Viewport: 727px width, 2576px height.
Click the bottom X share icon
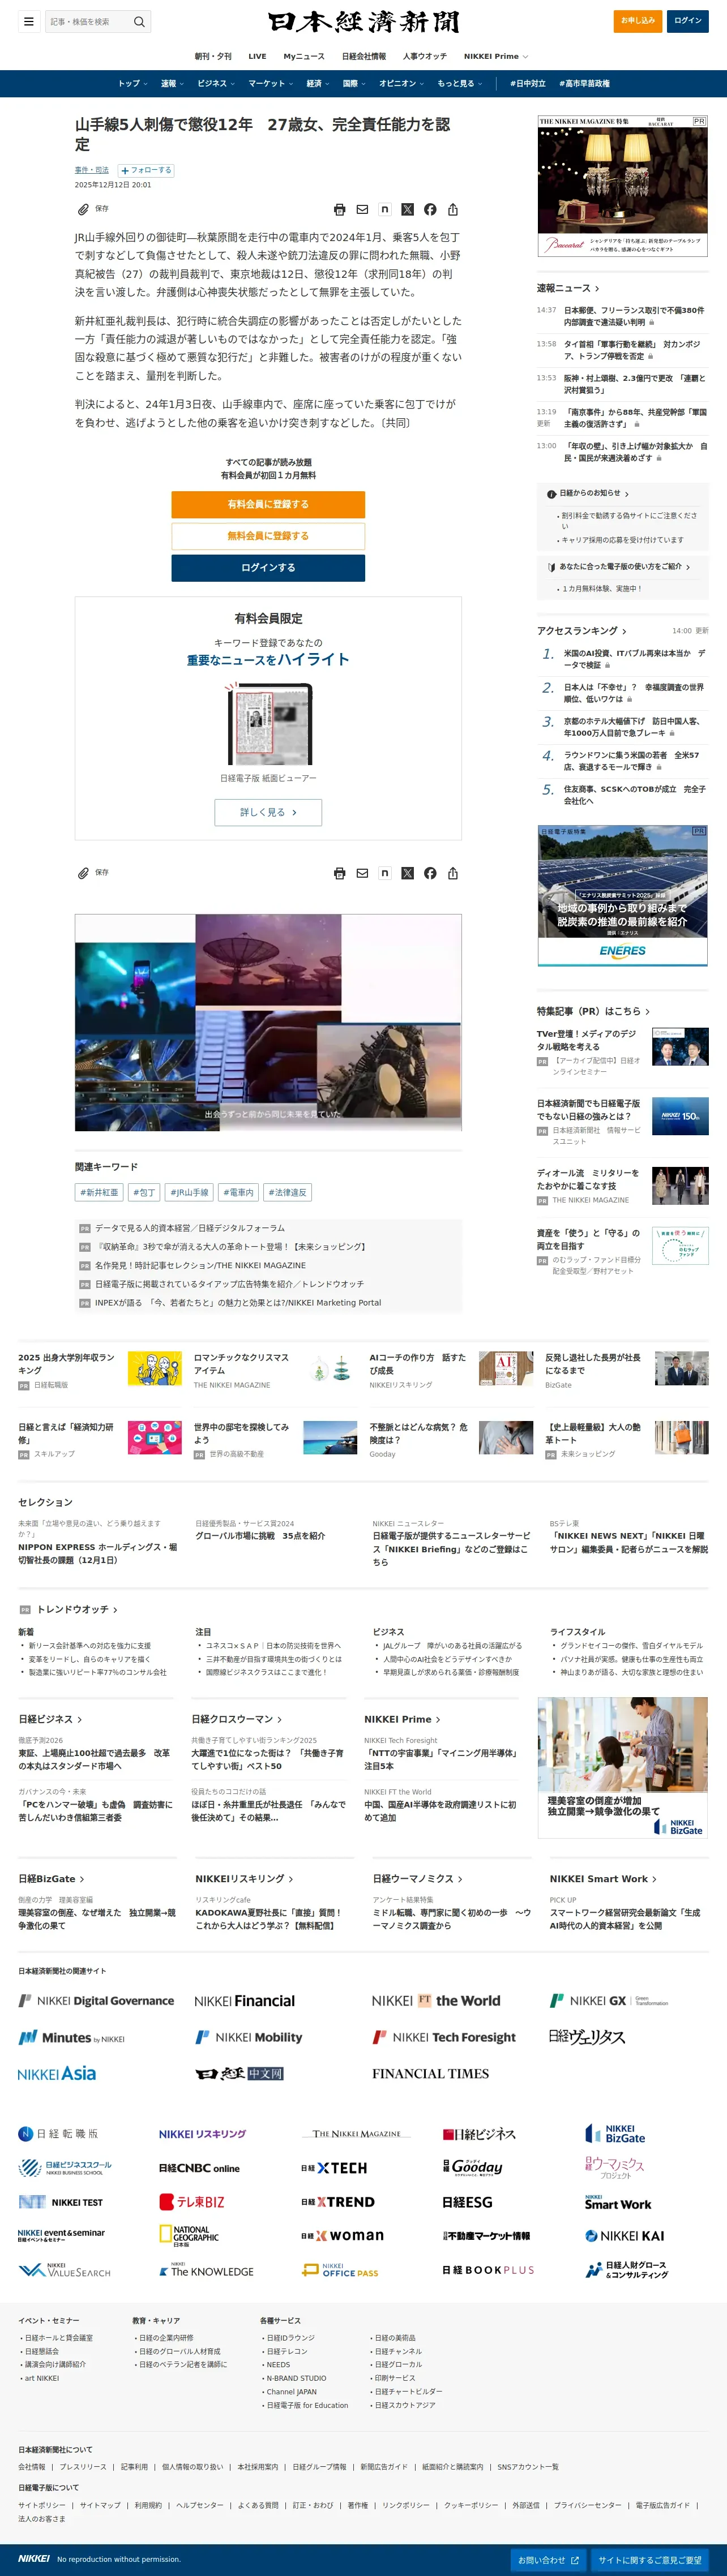click(x=407, y=873)
